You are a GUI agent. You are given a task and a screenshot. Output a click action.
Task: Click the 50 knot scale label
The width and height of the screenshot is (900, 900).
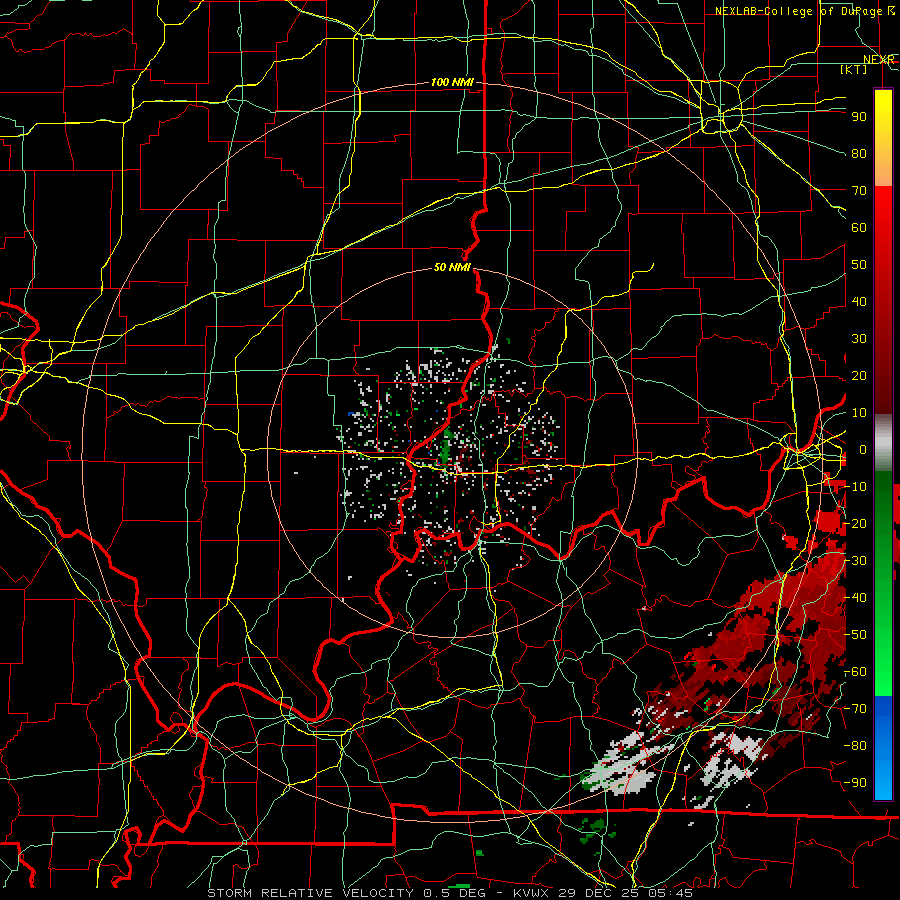tap(859, 265)
